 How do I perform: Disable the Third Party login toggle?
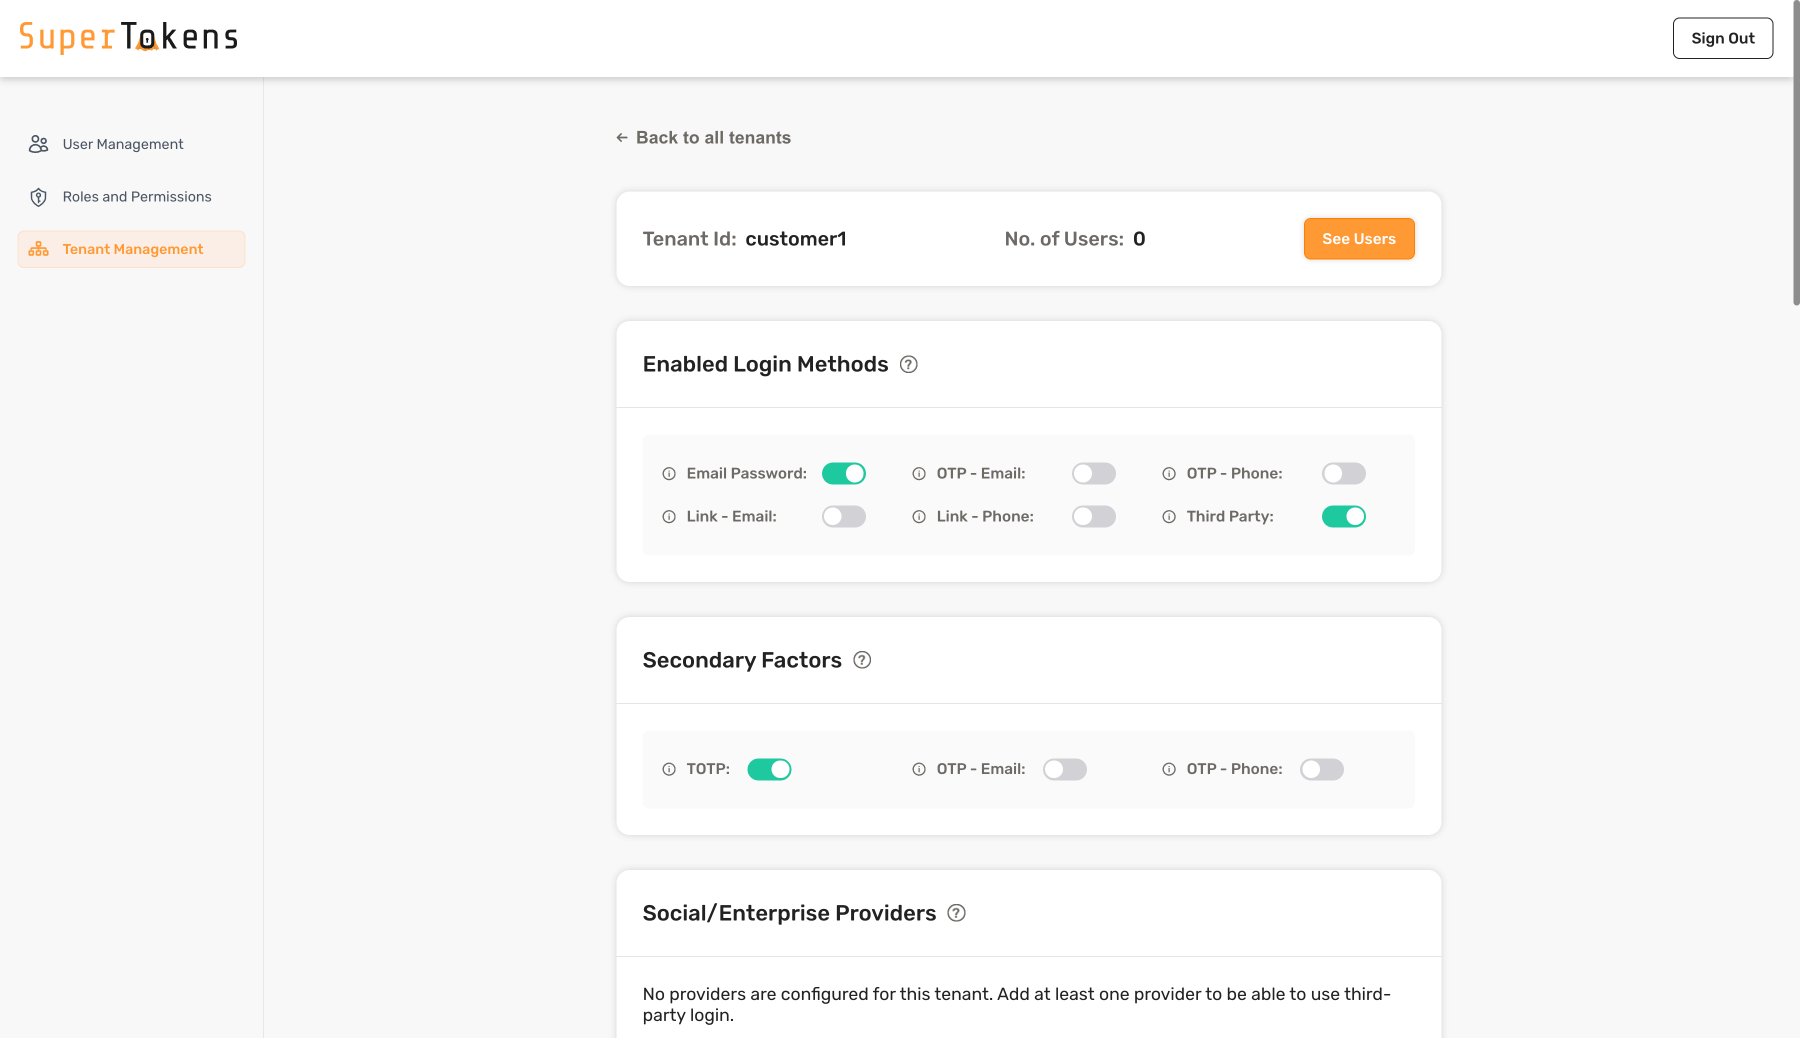[1343, 516]
